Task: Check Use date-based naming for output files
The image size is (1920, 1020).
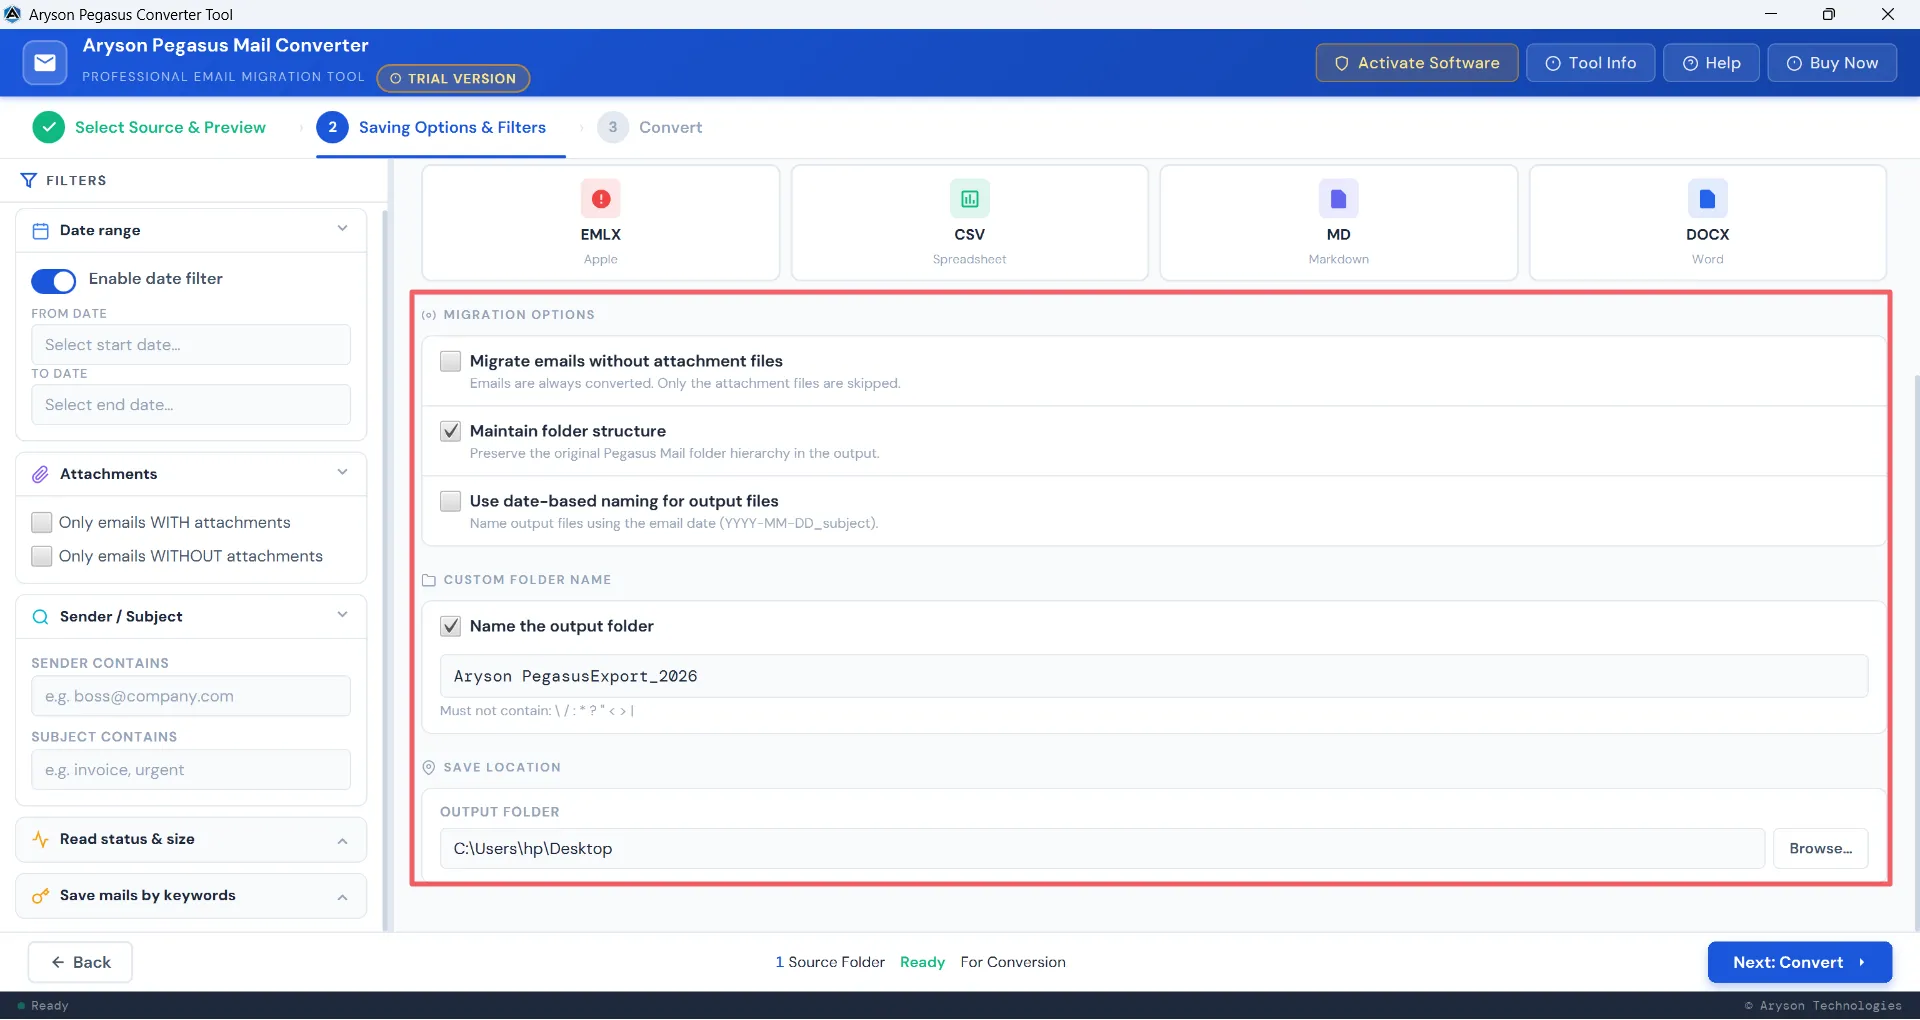Action: pos(451,501)
